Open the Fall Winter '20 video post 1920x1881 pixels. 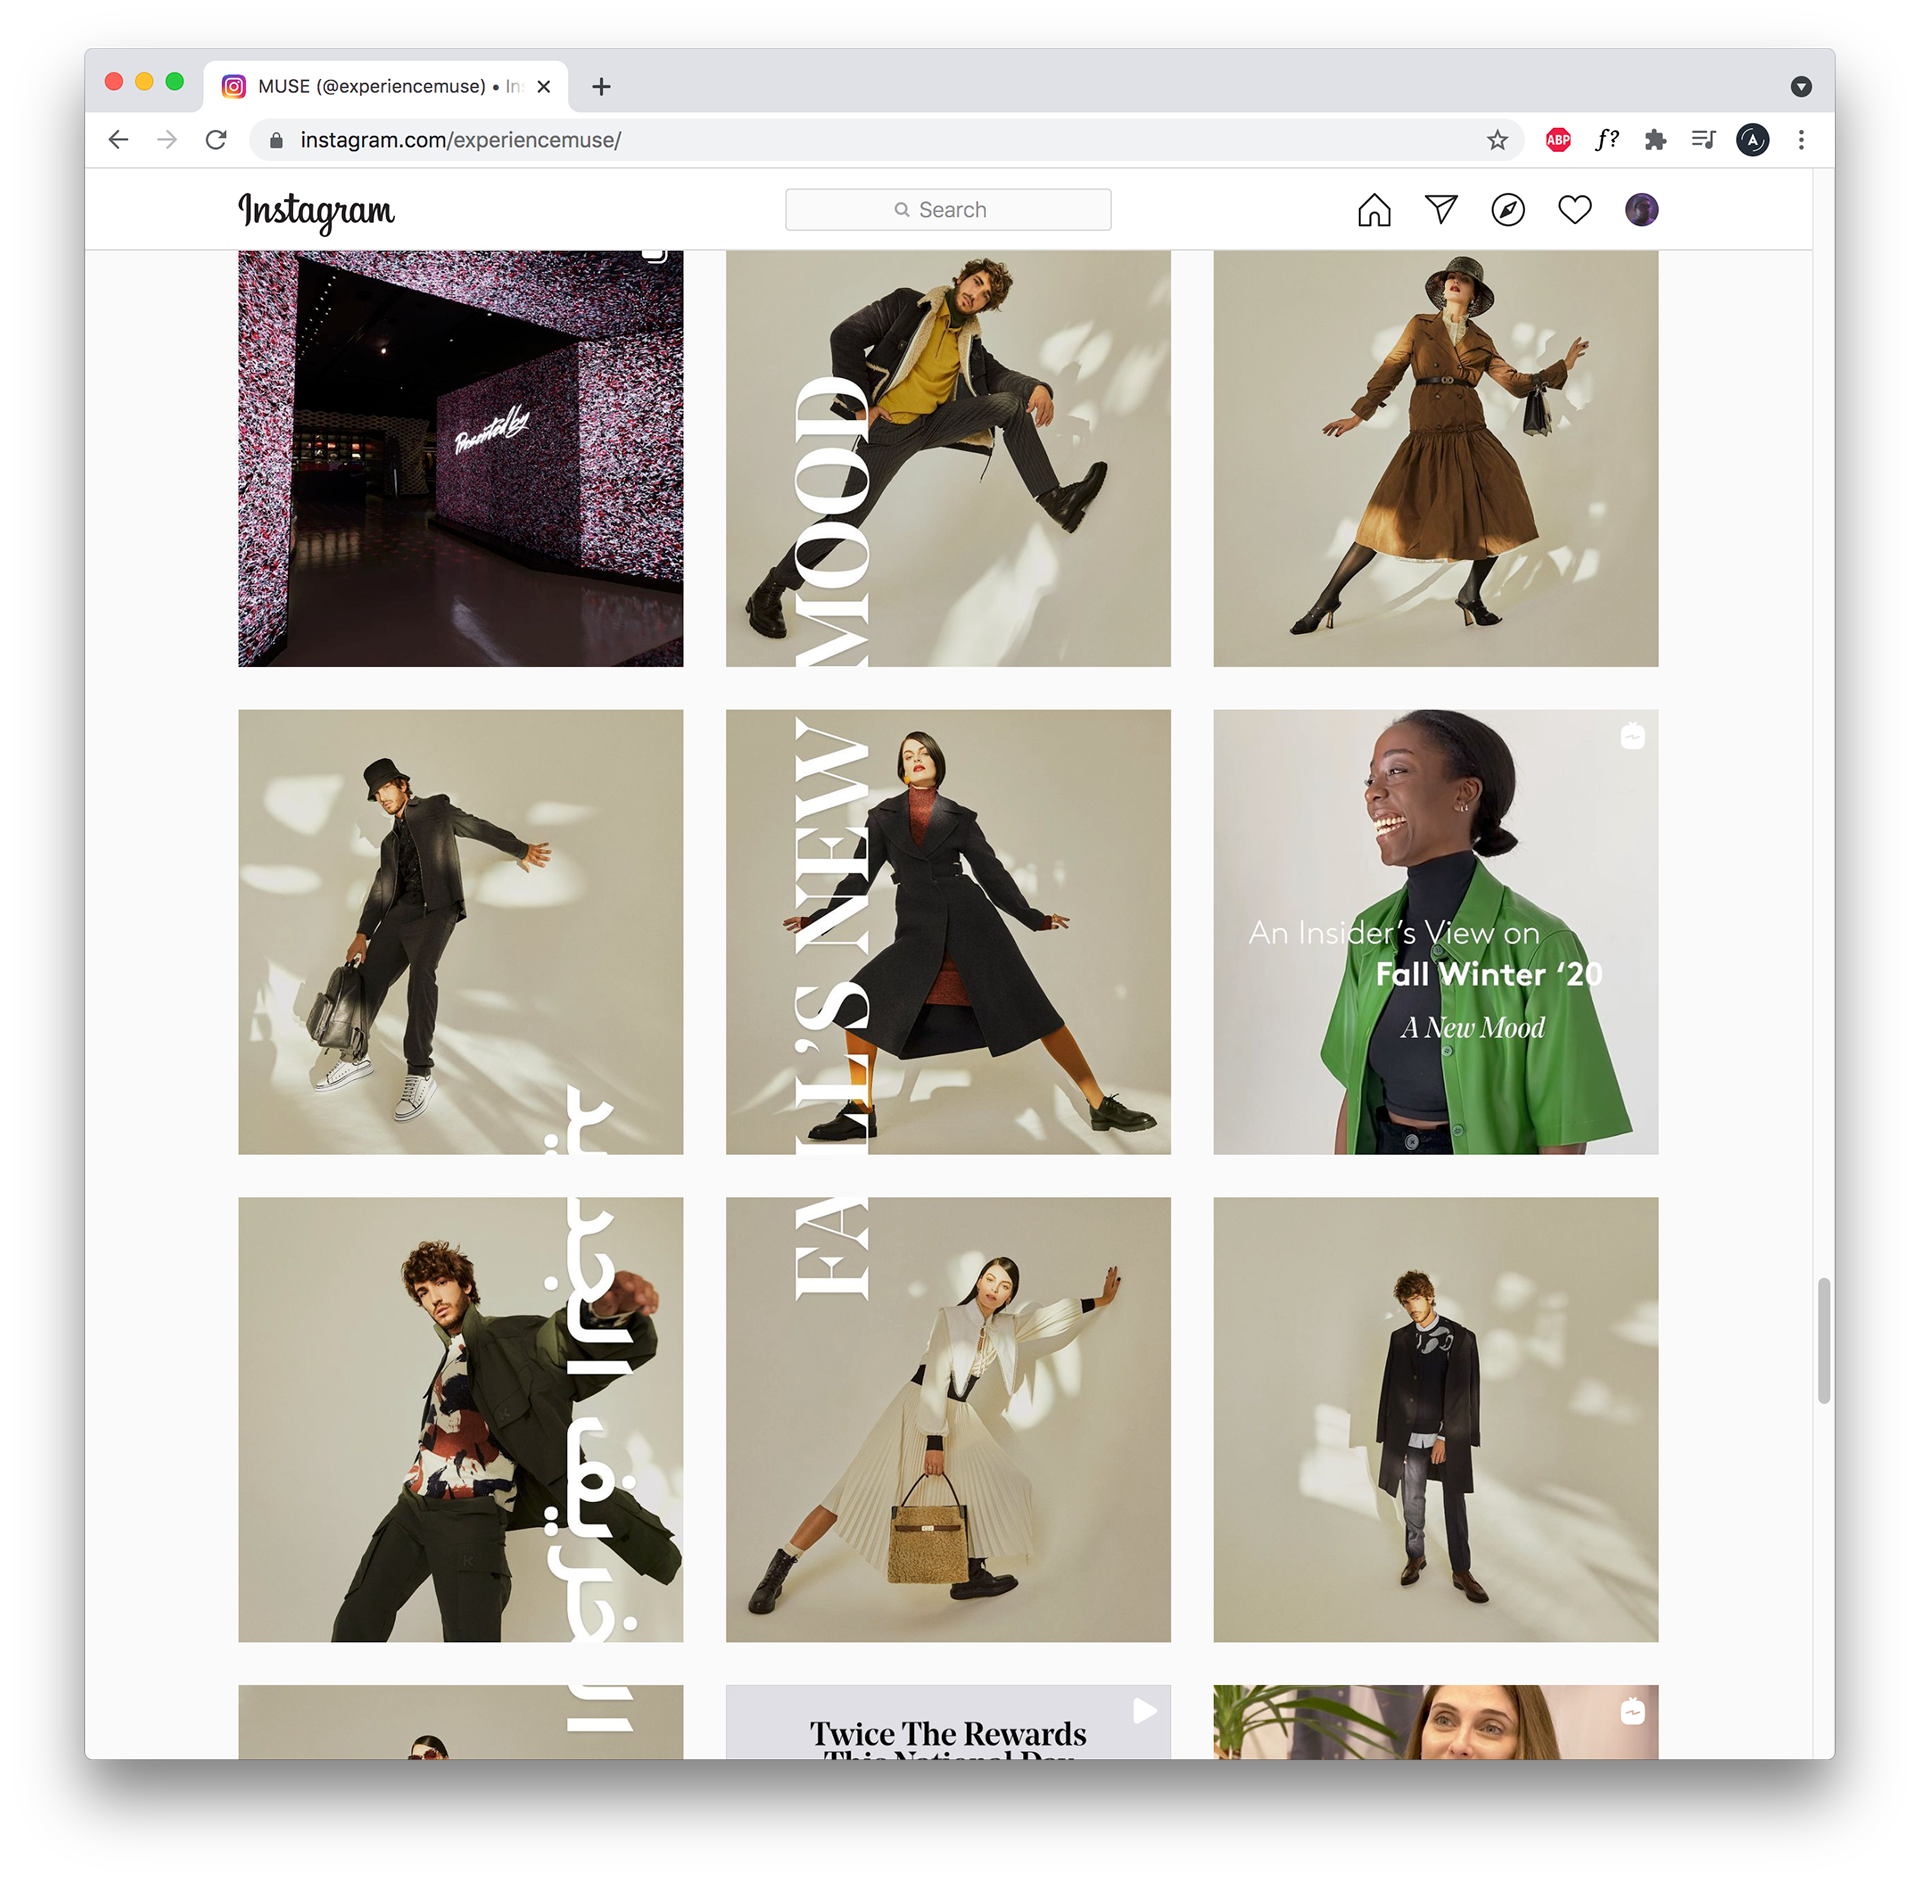coord(1435,932)
